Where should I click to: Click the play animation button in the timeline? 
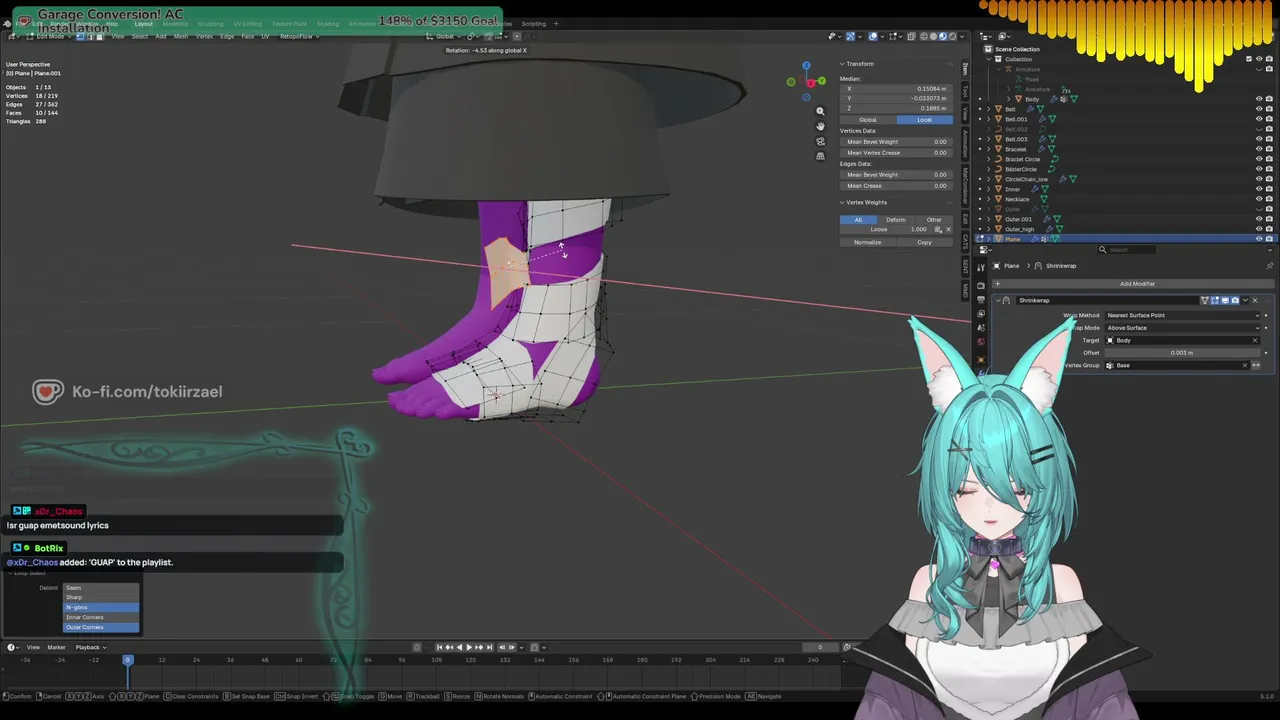click(x=469, y=647)
